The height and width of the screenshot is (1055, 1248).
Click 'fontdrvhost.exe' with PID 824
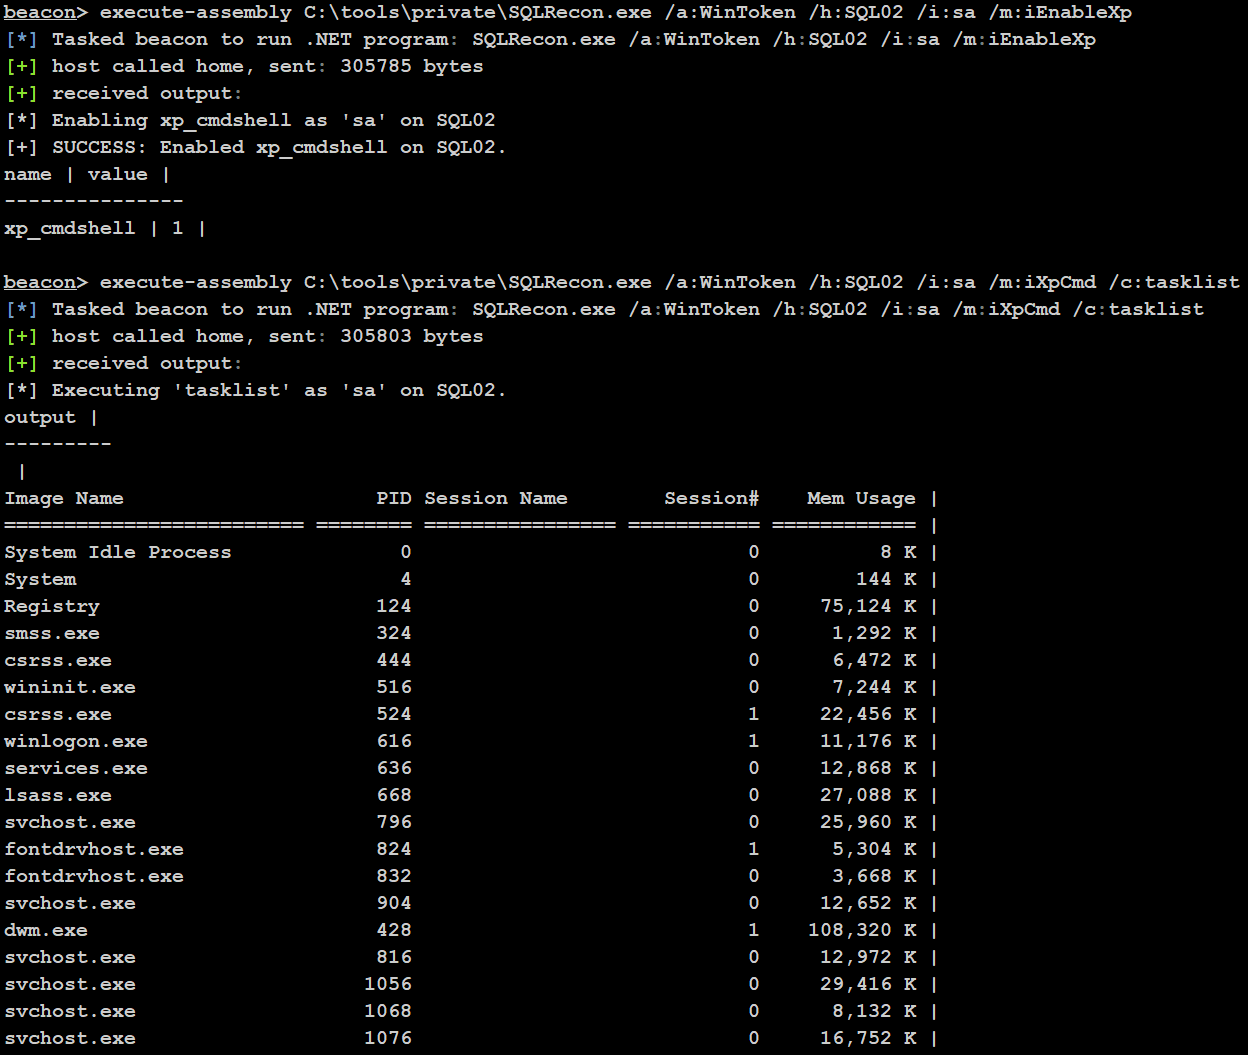[x=94, y=849]
